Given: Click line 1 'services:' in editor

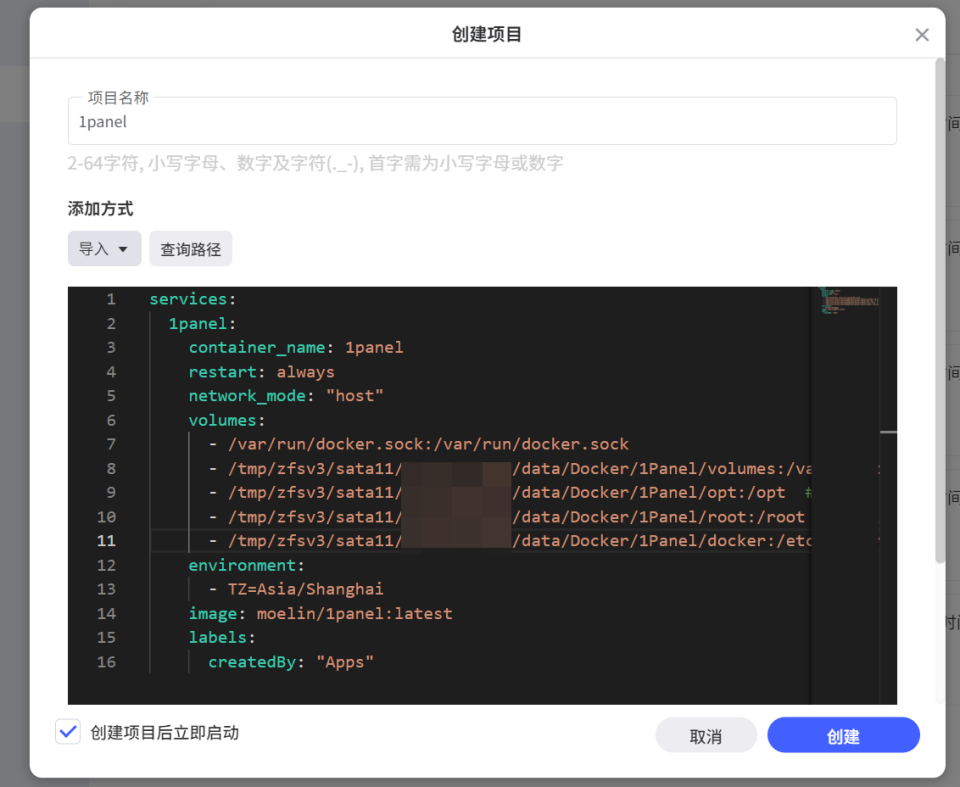Looking at the screenshot, I should click(193, 299).
